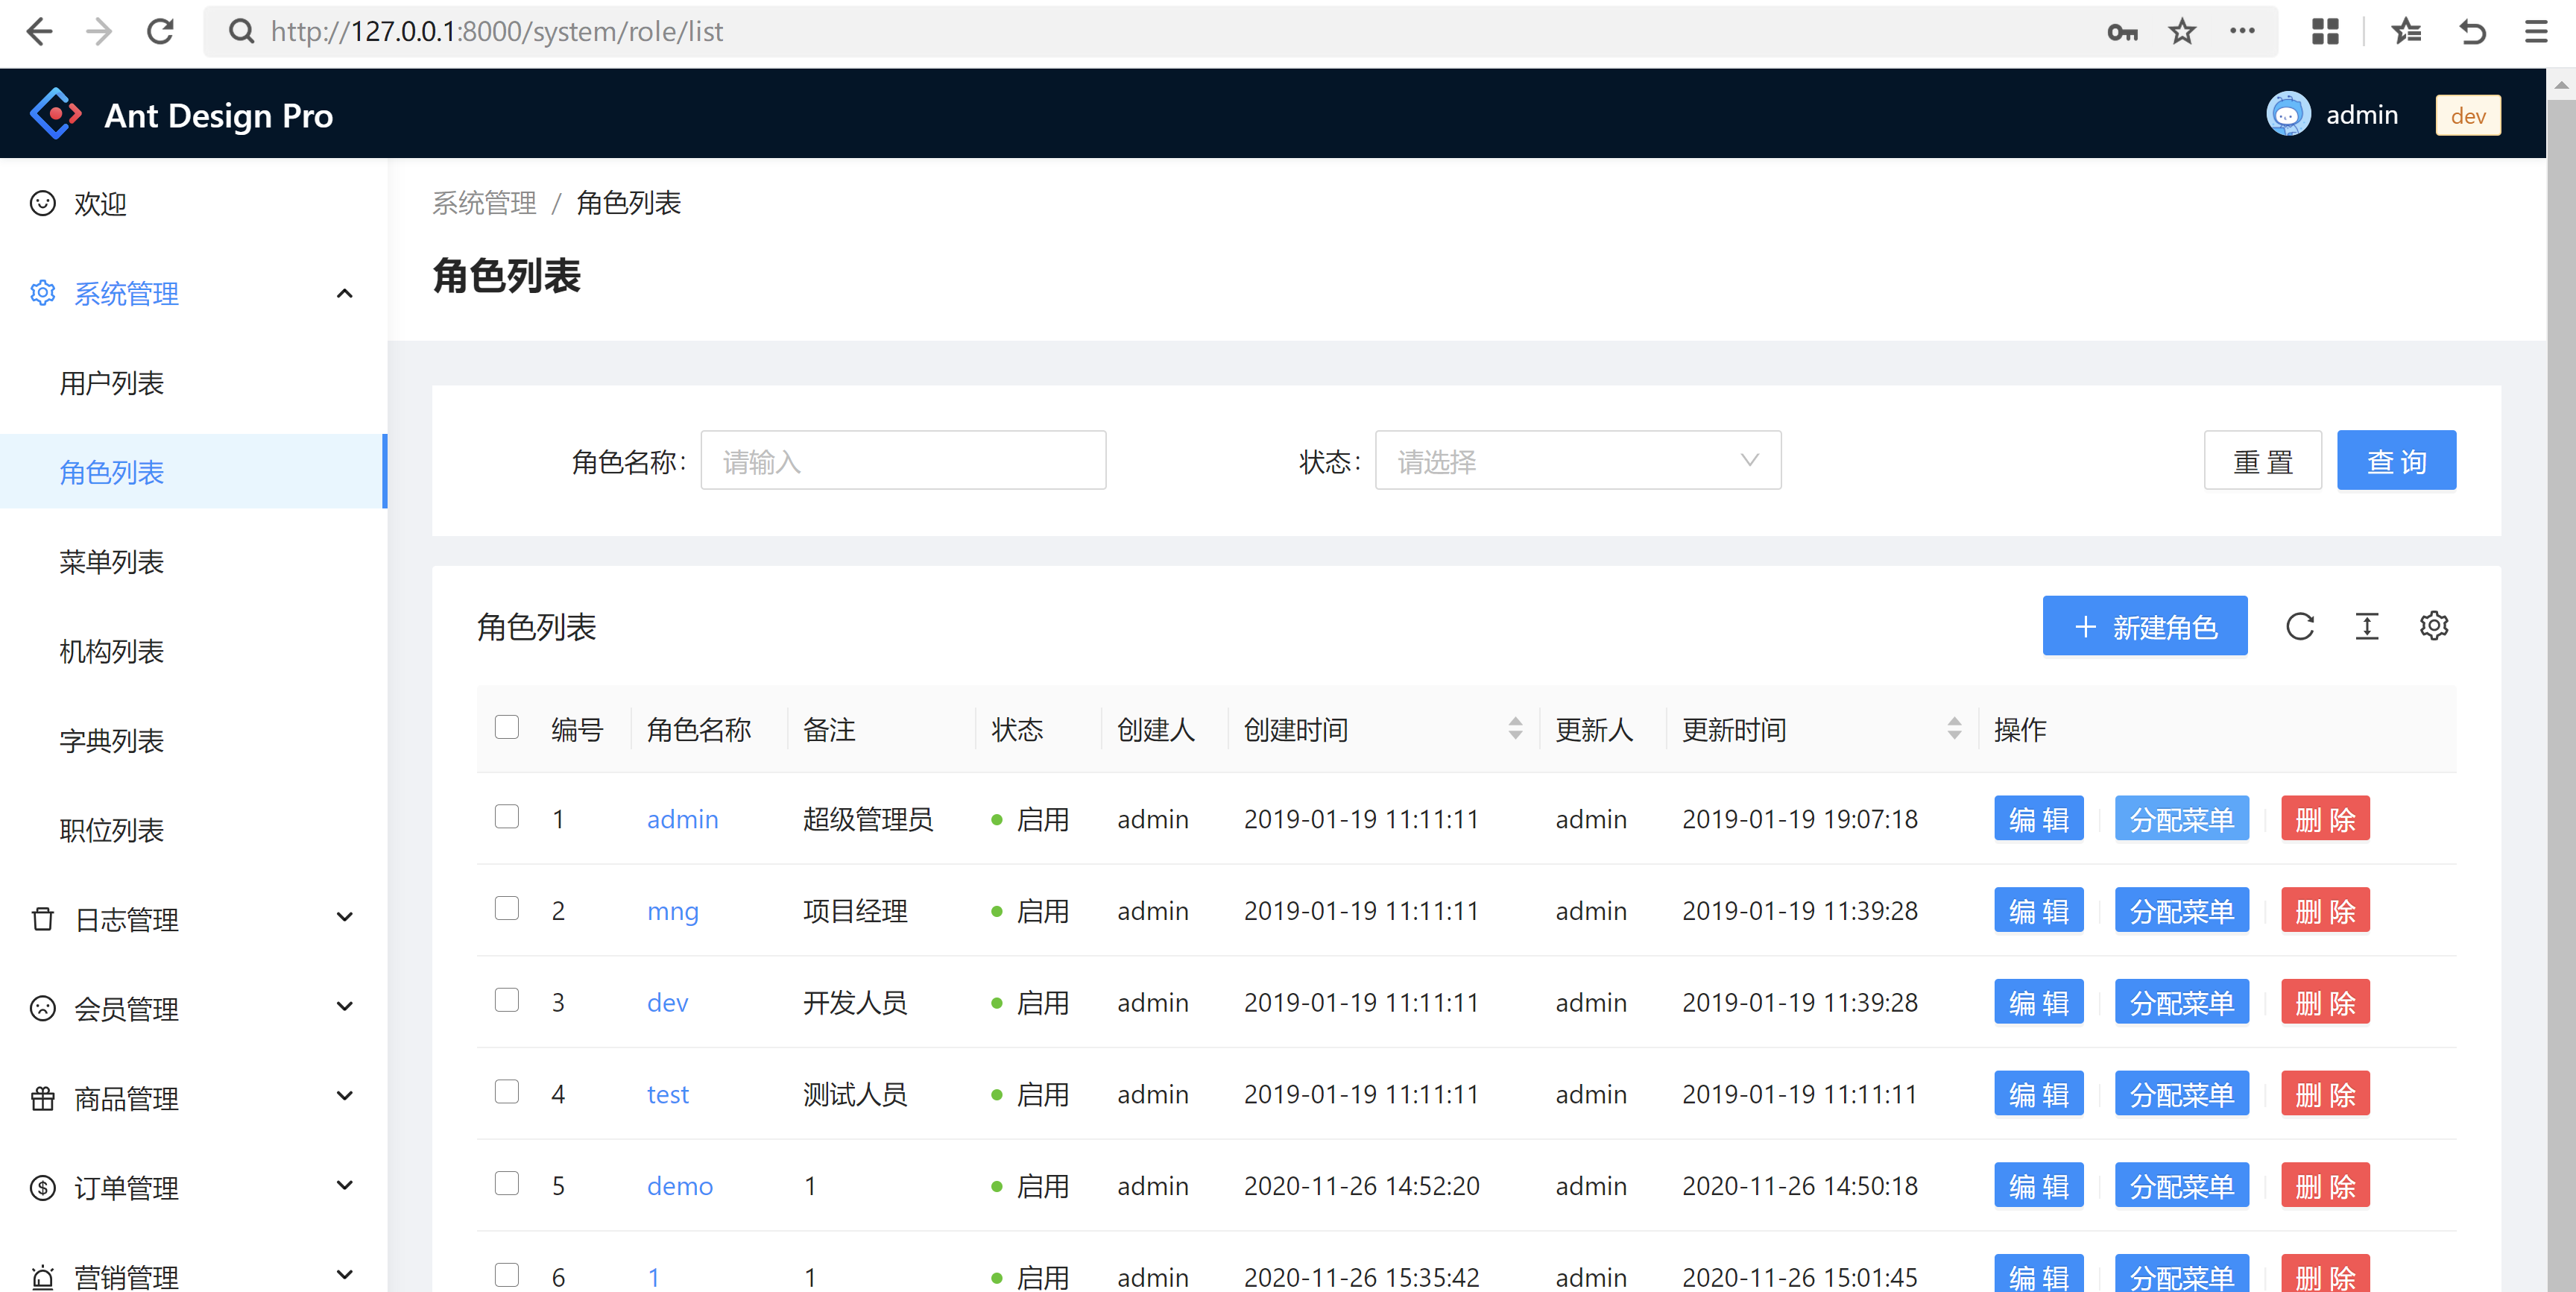Click the Ant Design Pro logo icon
The image size is (2576, 1292).
click(55, 114)
